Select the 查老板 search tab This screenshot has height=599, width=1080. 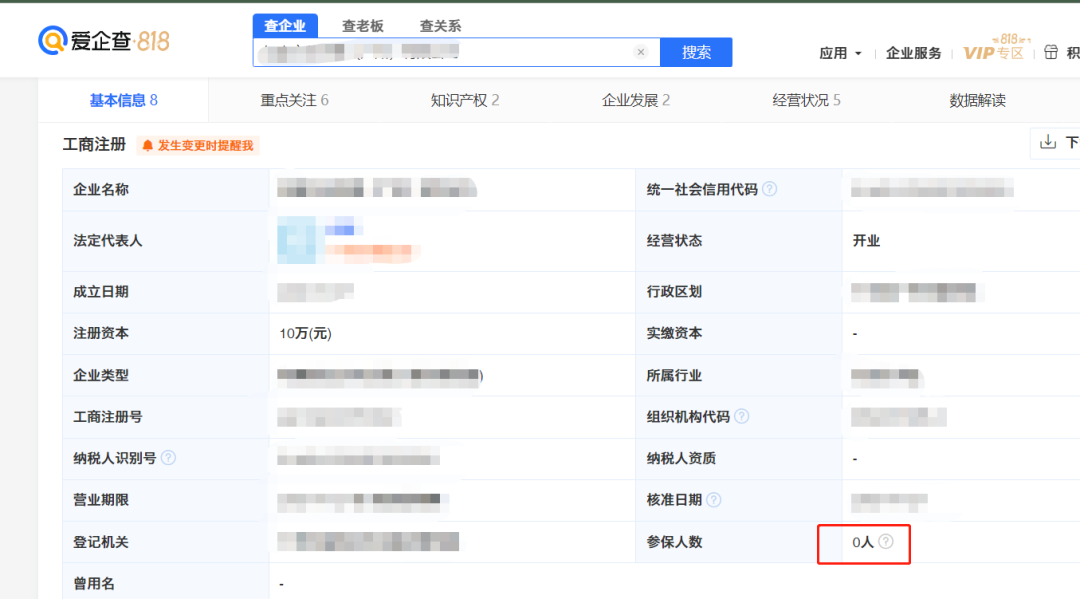362,26
